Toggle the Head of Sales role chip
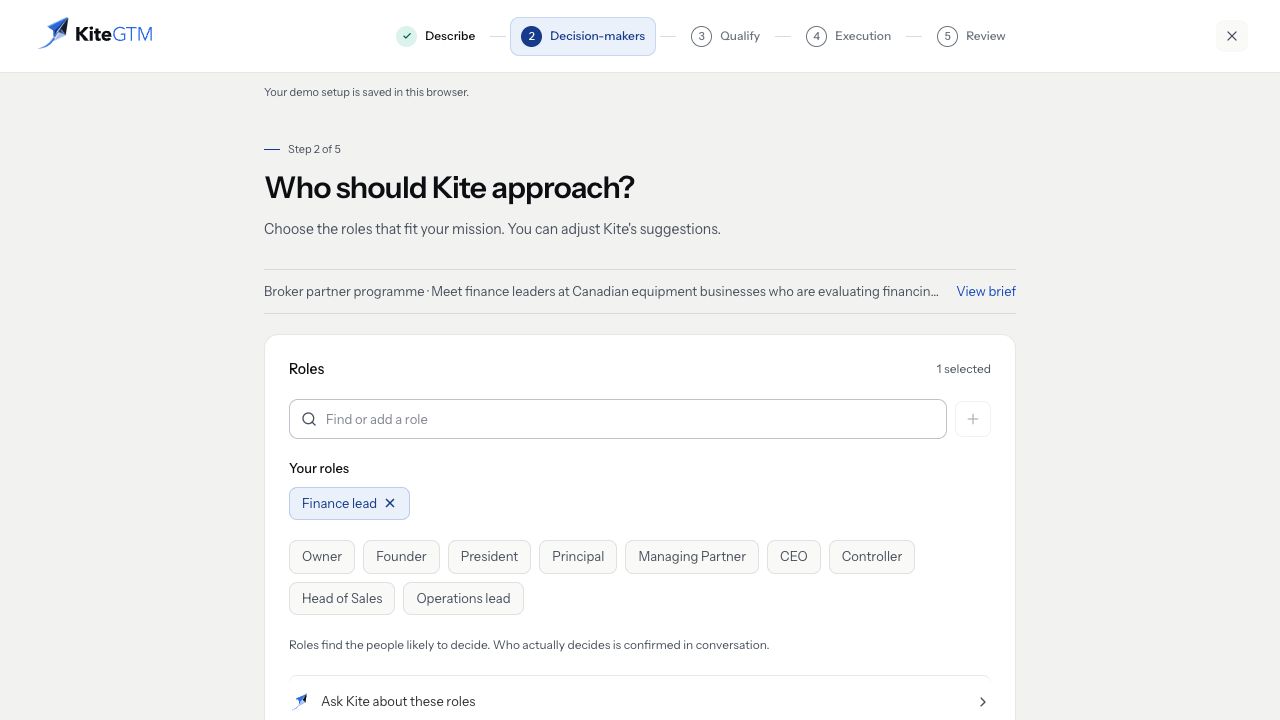The image size is (1280, 720). click(x=342, y=598)
